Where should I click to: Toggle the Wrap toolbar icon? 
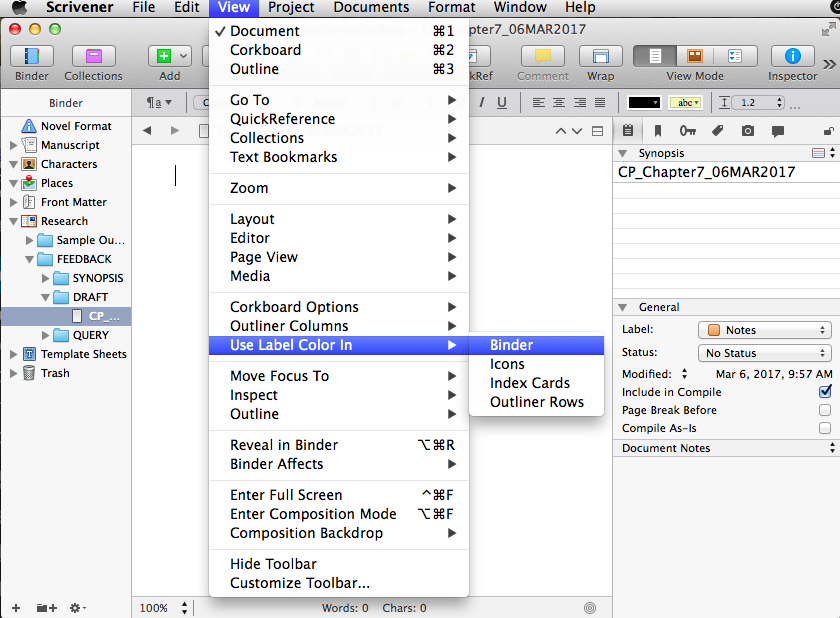pos(601,56)
